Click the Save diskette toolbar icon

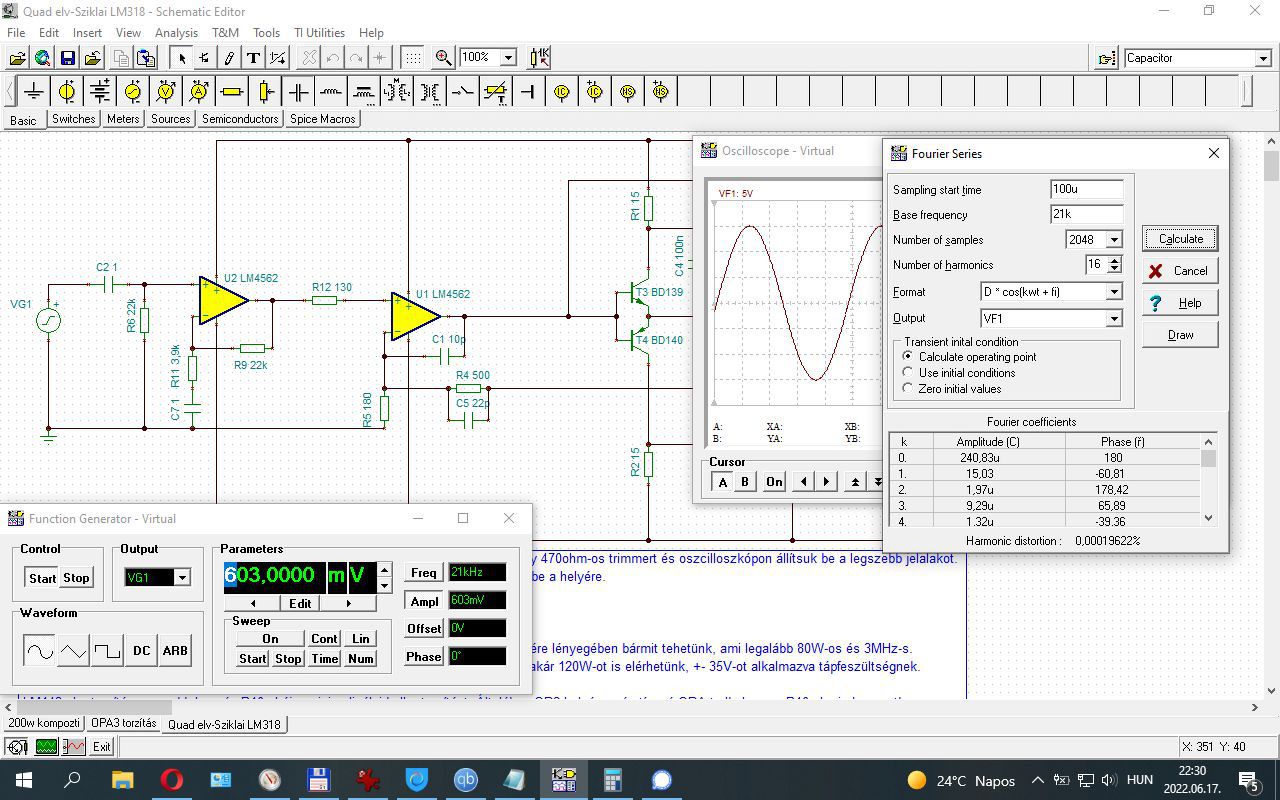coord(67,58)
